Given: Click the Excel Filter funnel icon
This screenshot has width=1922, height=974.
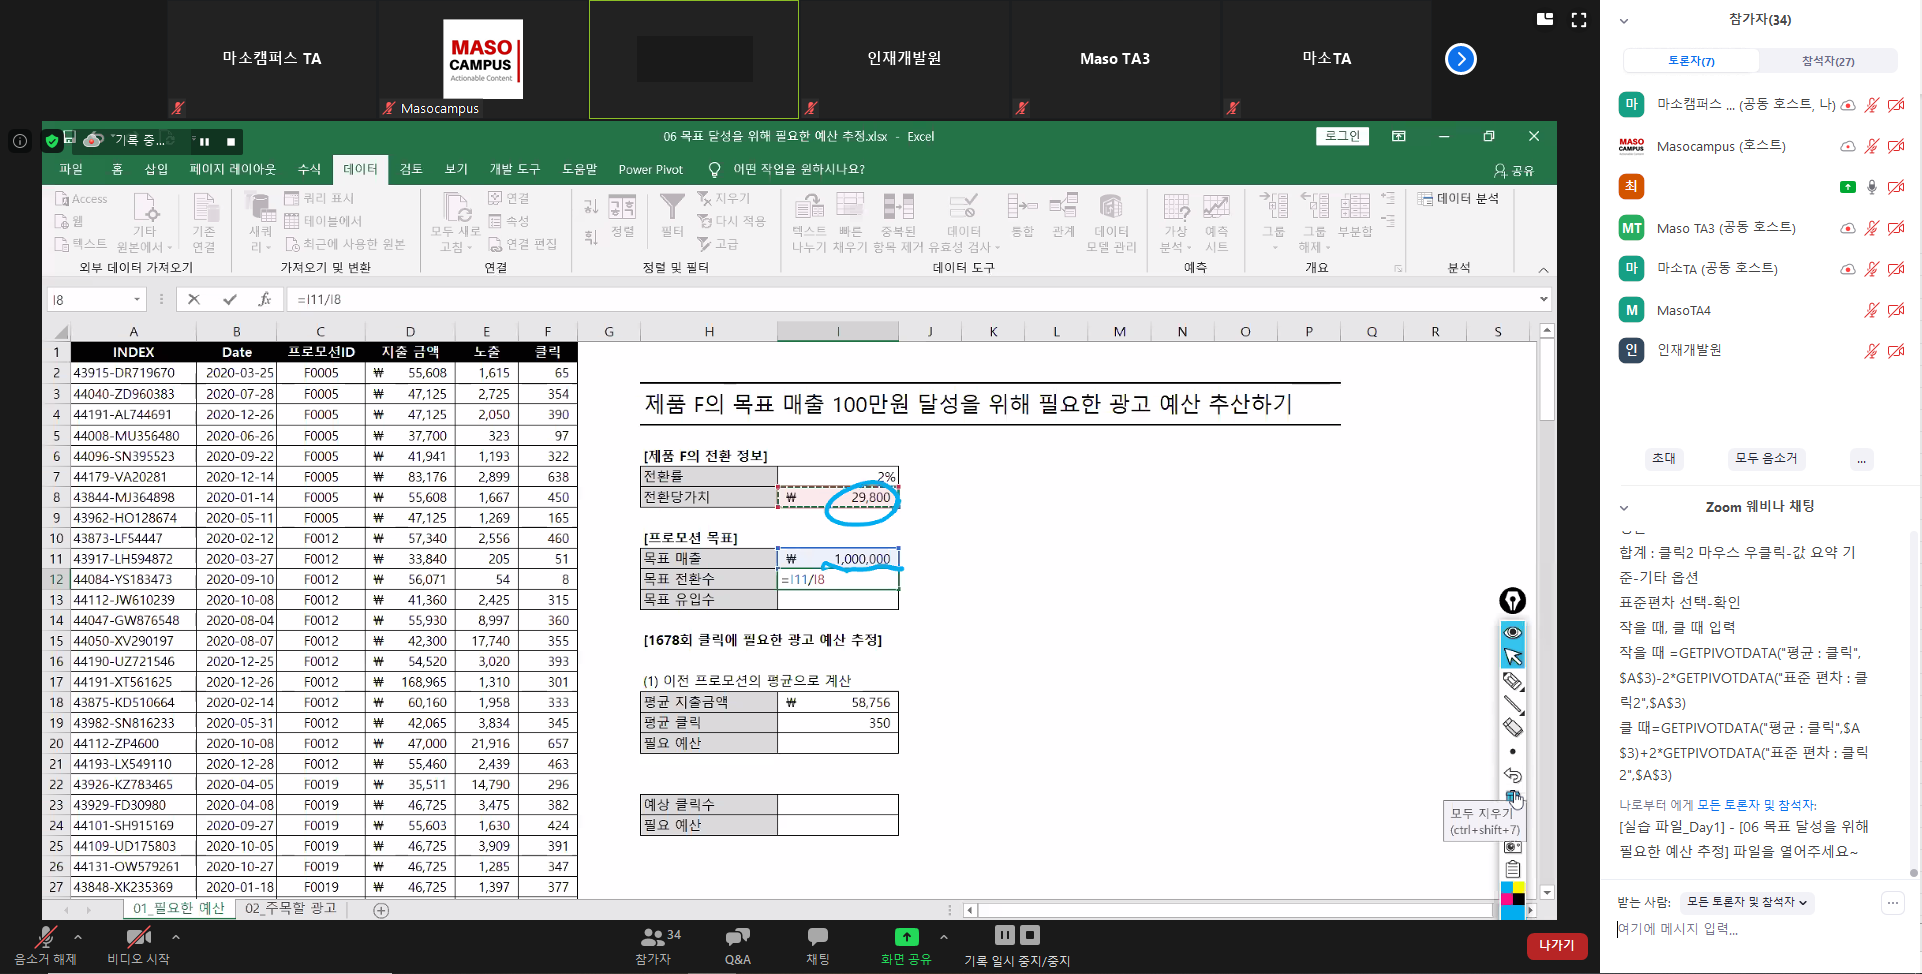Looking at the screenshot, I should (672, 207).
